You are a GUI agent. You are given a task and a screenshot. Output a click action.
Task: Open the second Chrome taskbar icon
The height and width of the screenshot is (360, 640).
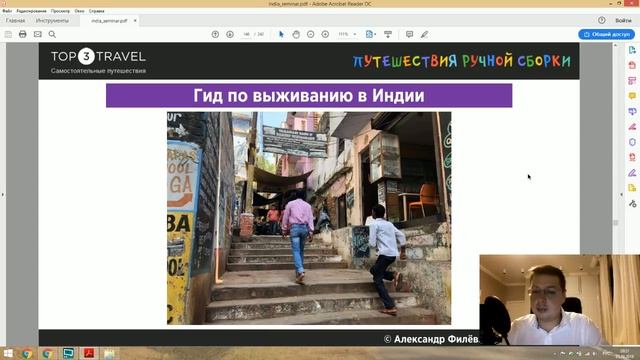coord(47,353)
